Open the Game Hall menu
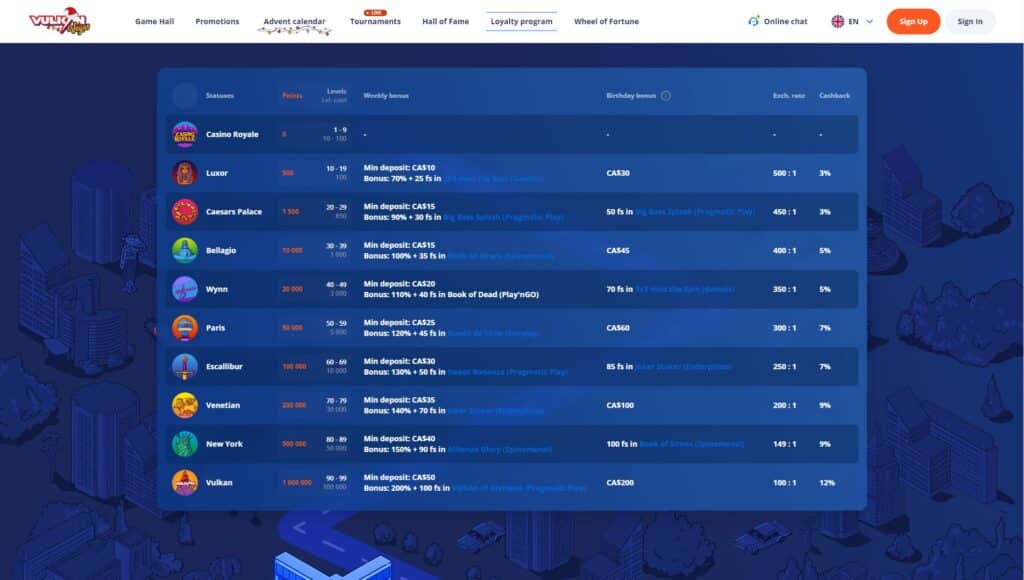This screenshot has height=580, width=1024. [155, 22]
